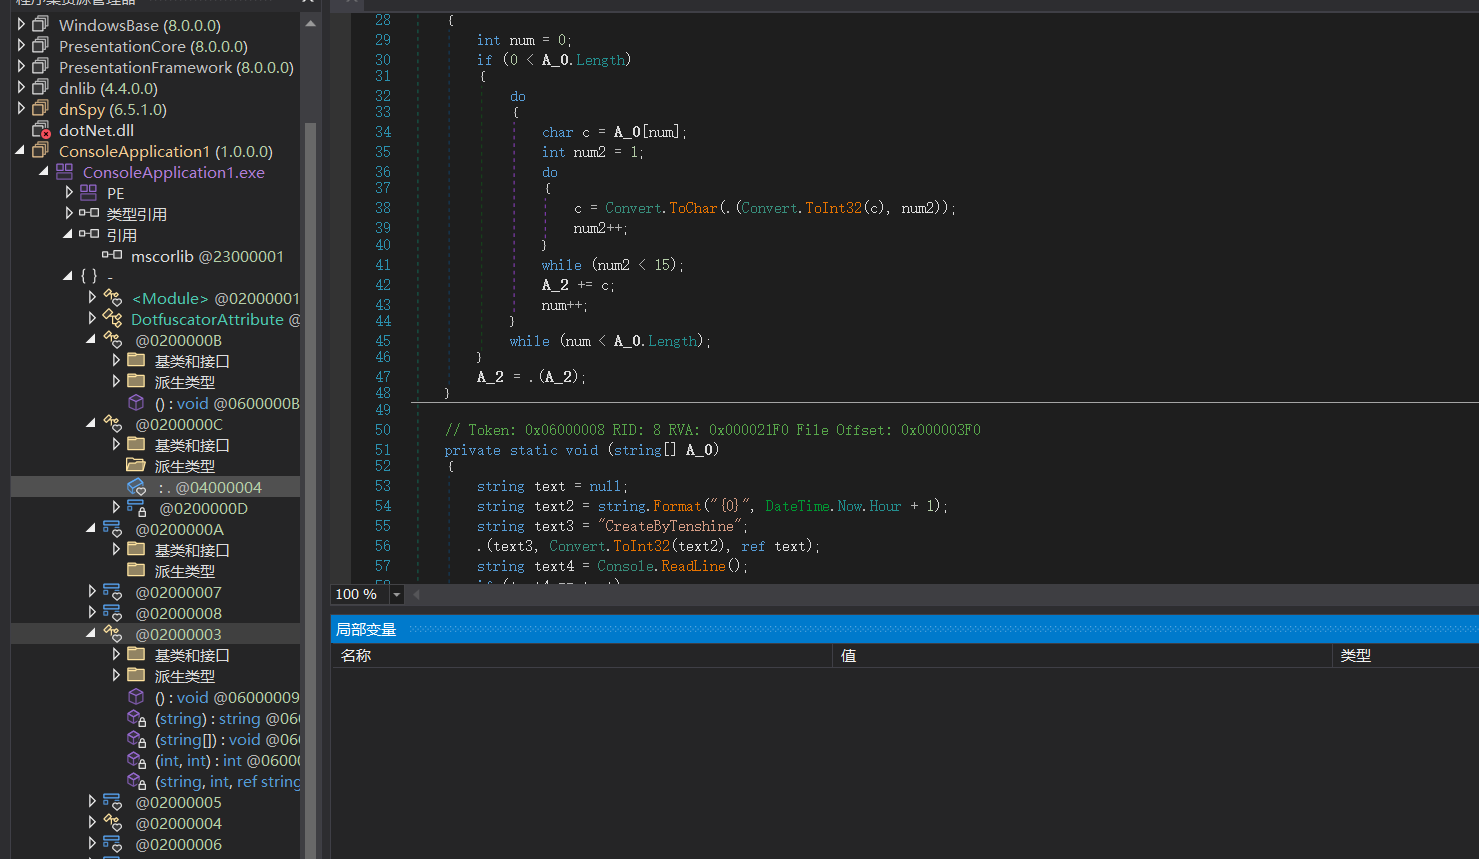Viewport: 1479px width, 859px height.
Task: Open the 100 % zoom dropdown
Action: [x=396, y=594]
